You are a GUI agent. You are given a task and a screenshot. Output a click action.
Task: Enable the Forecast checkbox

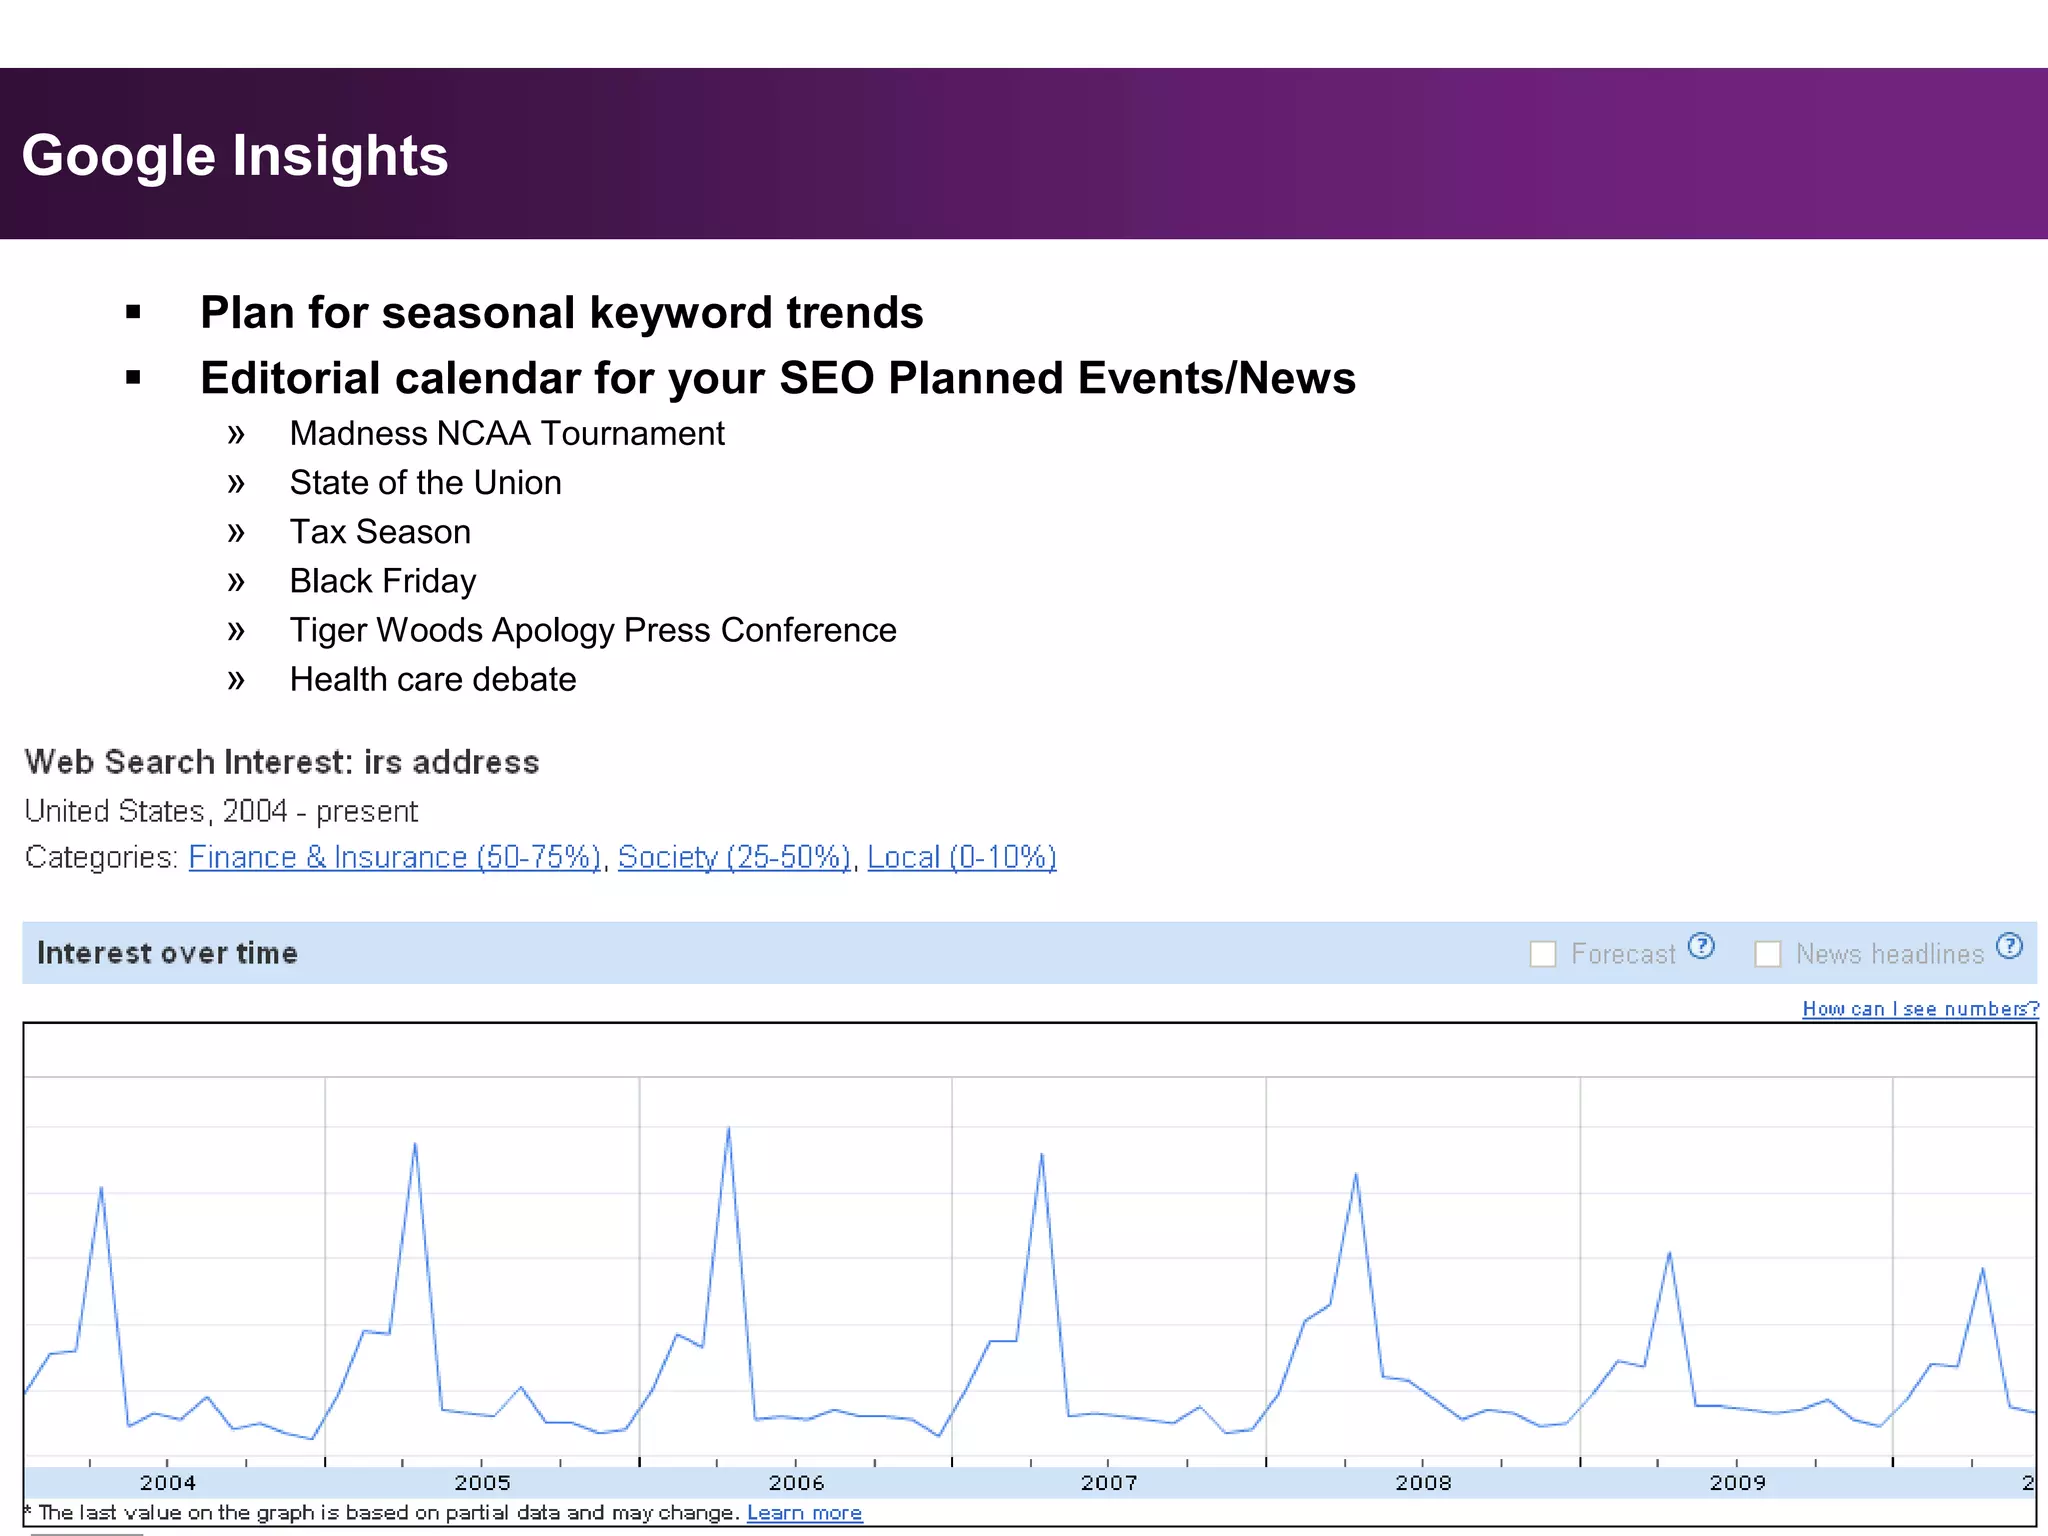tap(1543, 954)
